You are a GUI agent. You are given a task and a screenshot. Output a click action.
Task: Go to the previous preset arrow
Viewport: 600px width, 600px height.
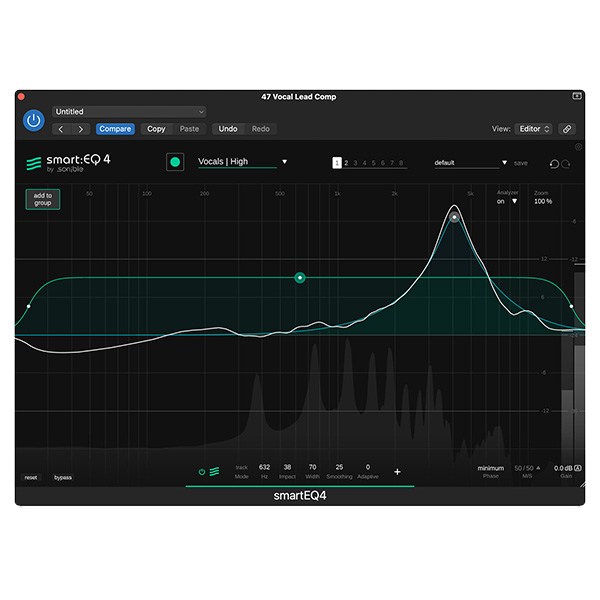pyautogui.click(x=61, y=129)
